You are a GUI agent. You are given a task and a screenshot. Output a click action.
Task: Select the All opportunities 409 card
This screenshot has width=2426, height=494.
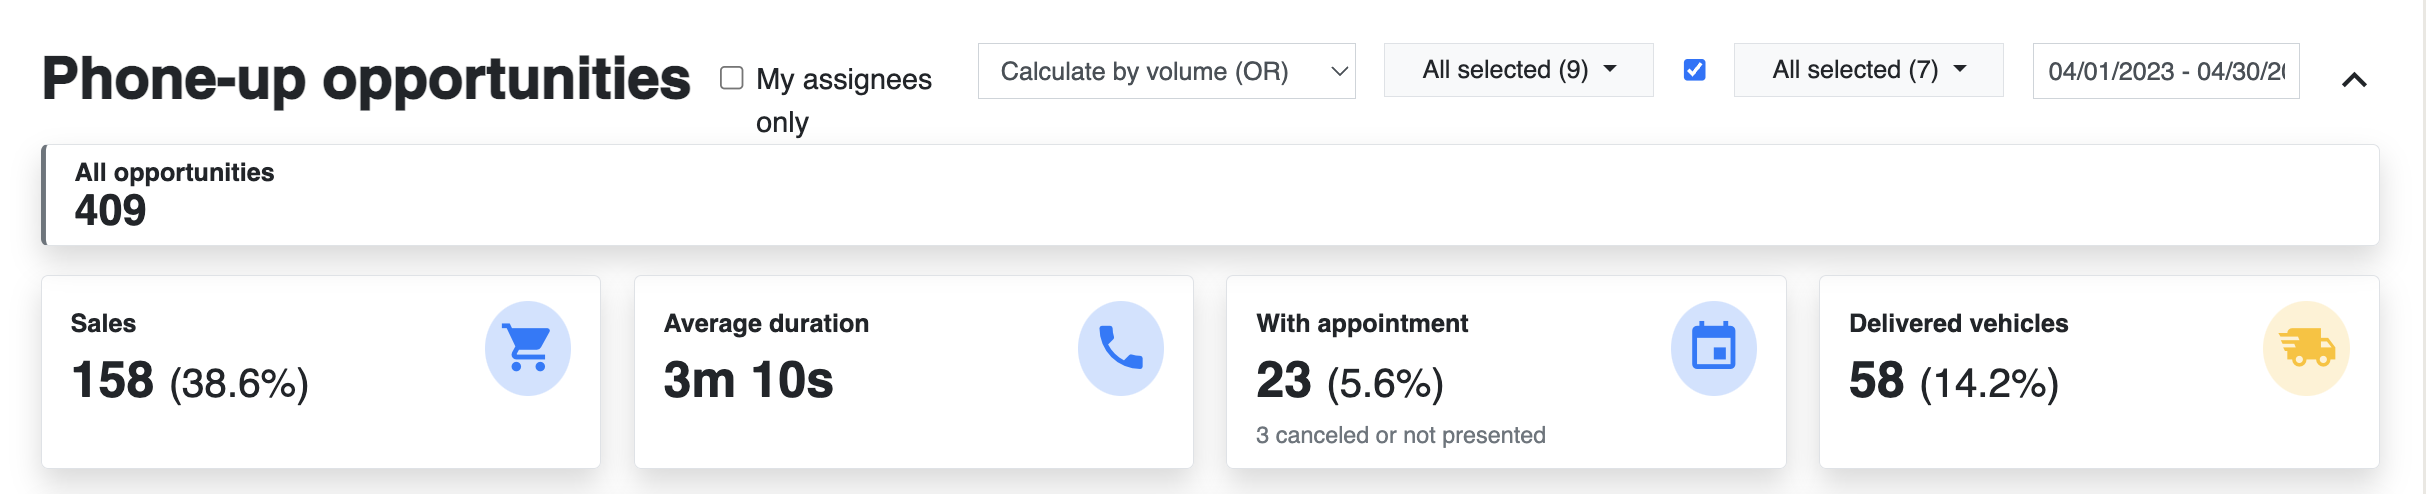click(x=1210, y=195)
